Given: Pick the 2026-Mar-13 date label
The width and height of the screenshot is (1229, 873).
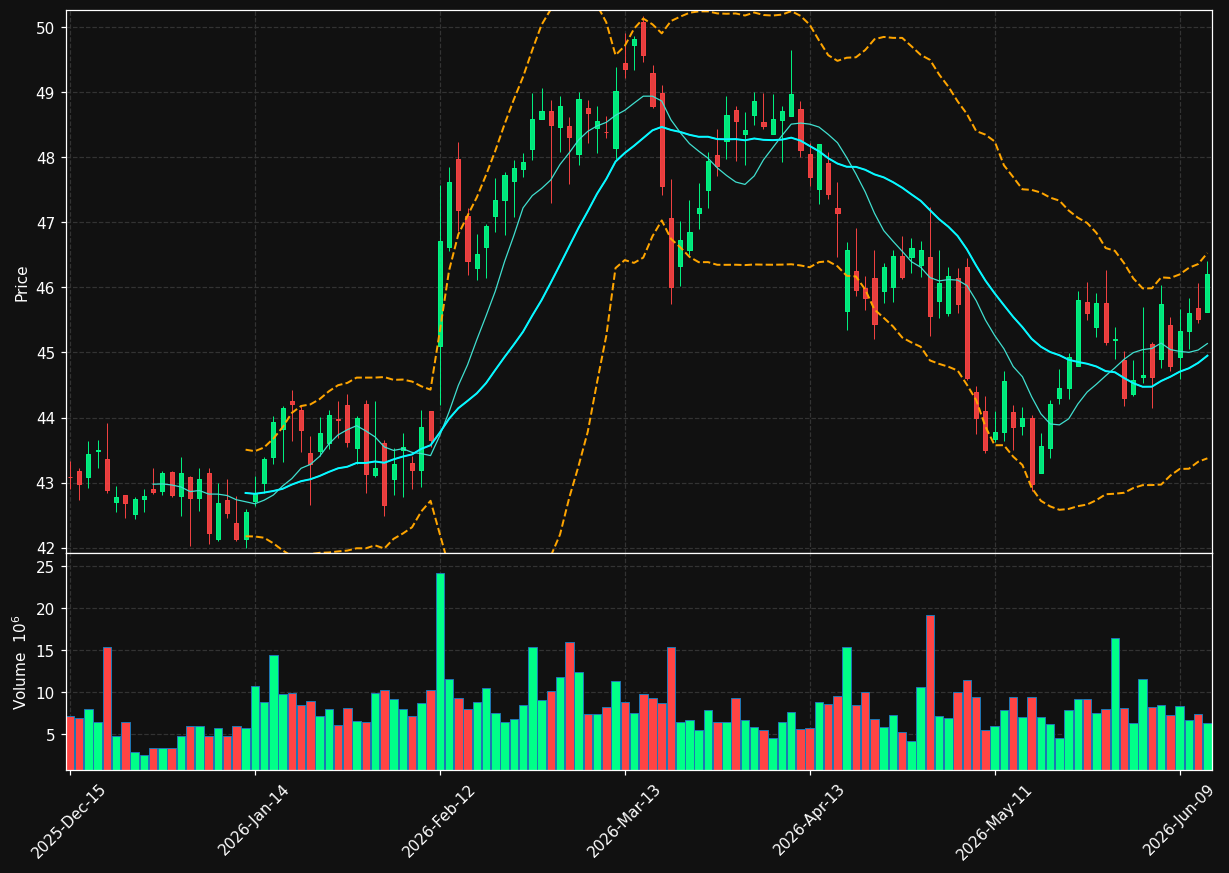Looking at the screenshot, I should (x=623, y=820).
